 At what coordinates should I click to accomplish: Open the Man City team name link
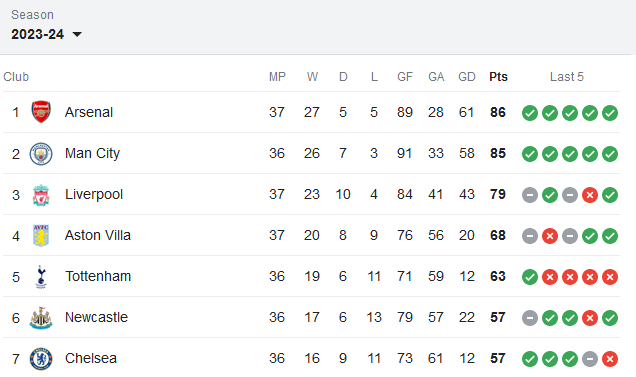pos(92,153)
